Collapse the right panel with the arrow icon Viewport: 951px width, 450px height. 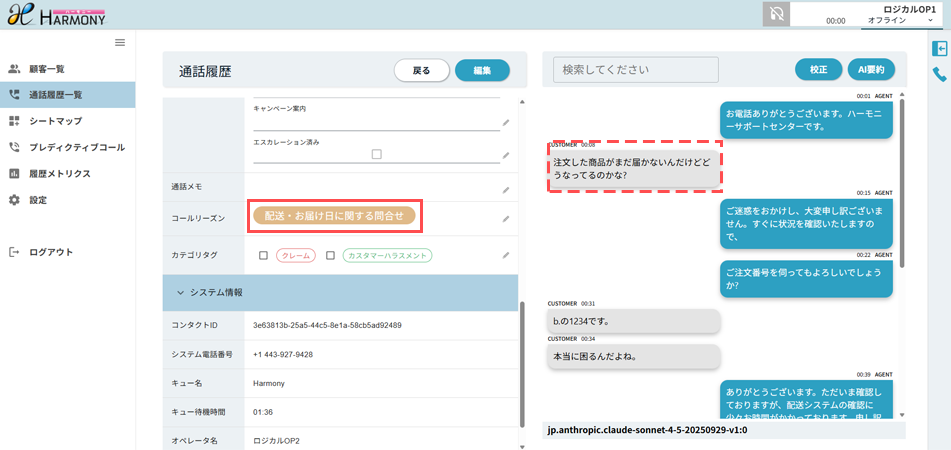click(x=939, y=49)
